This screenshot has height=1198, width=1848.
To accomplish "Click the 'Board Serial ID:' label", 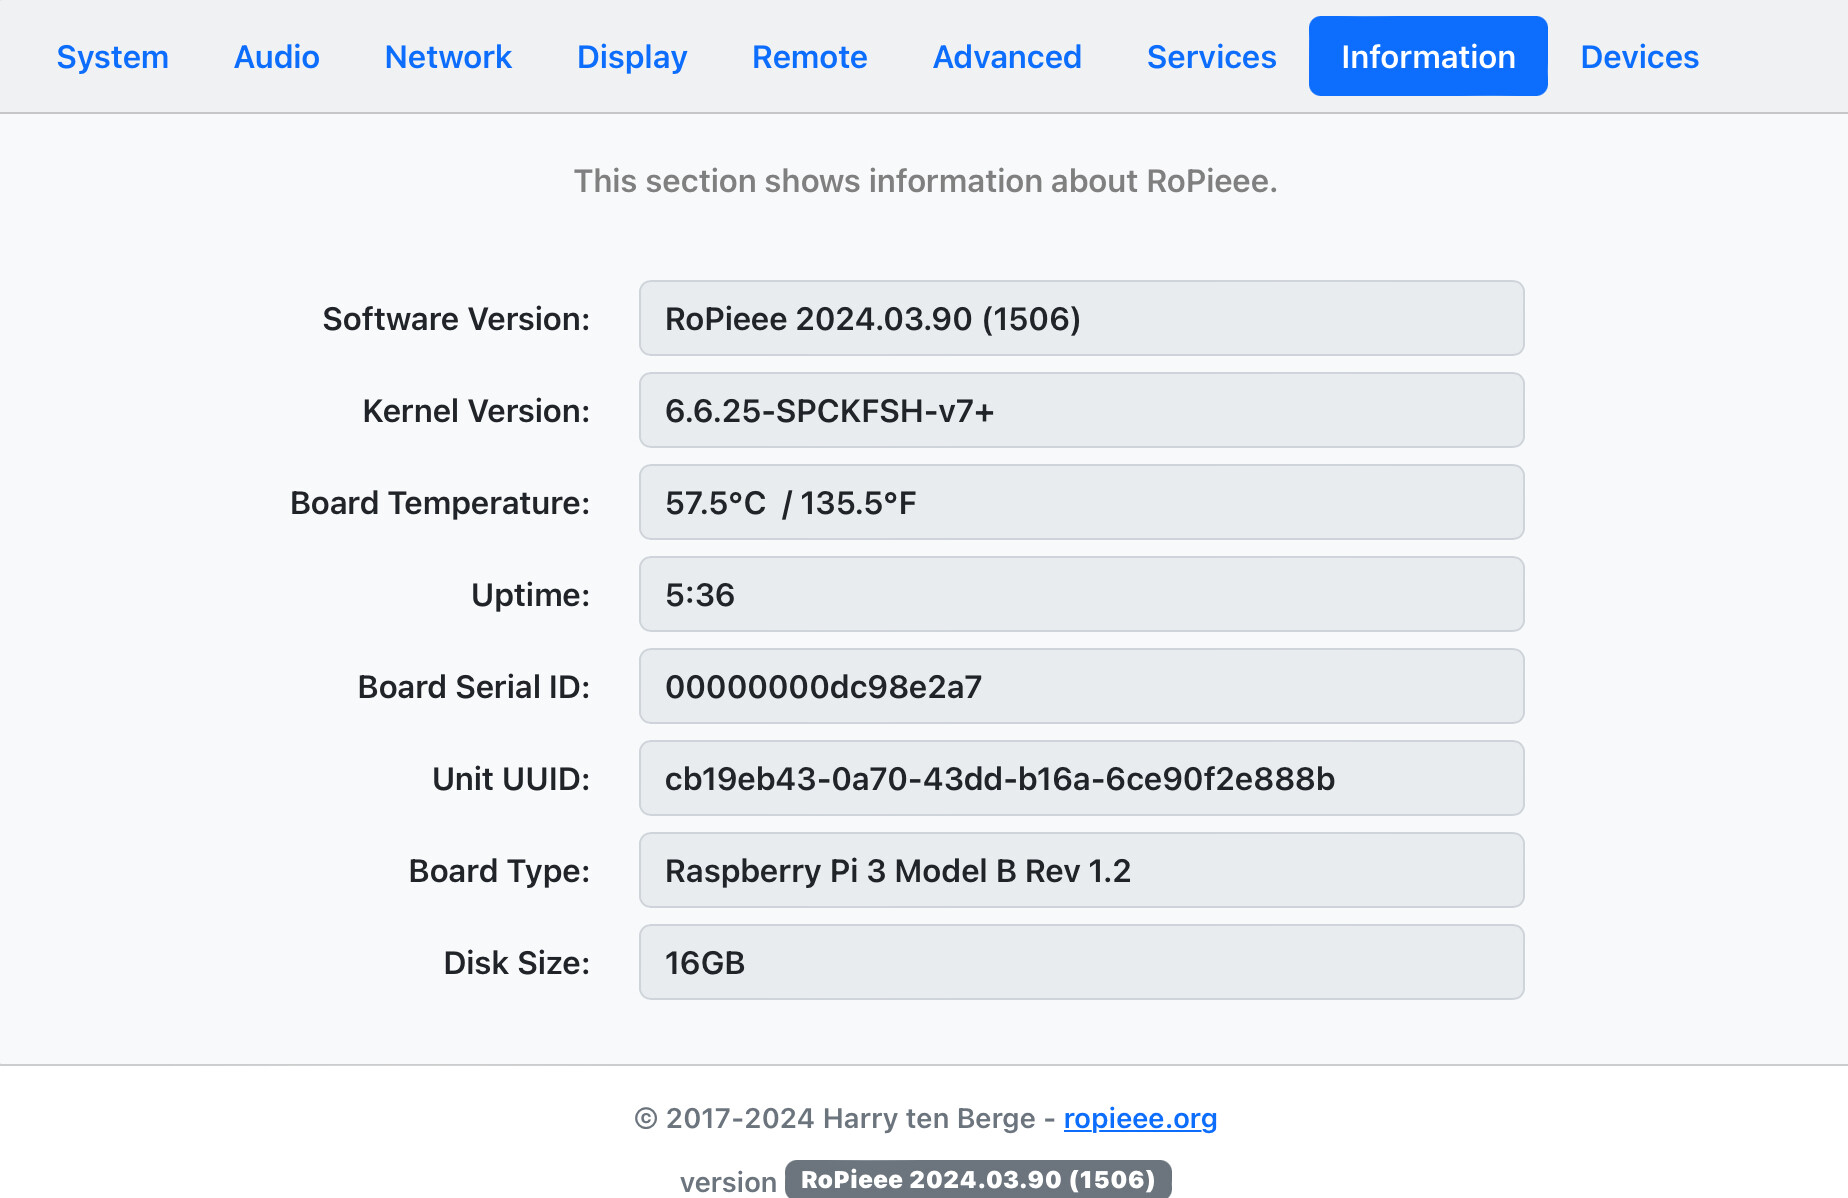I will (x=474, y=687).
